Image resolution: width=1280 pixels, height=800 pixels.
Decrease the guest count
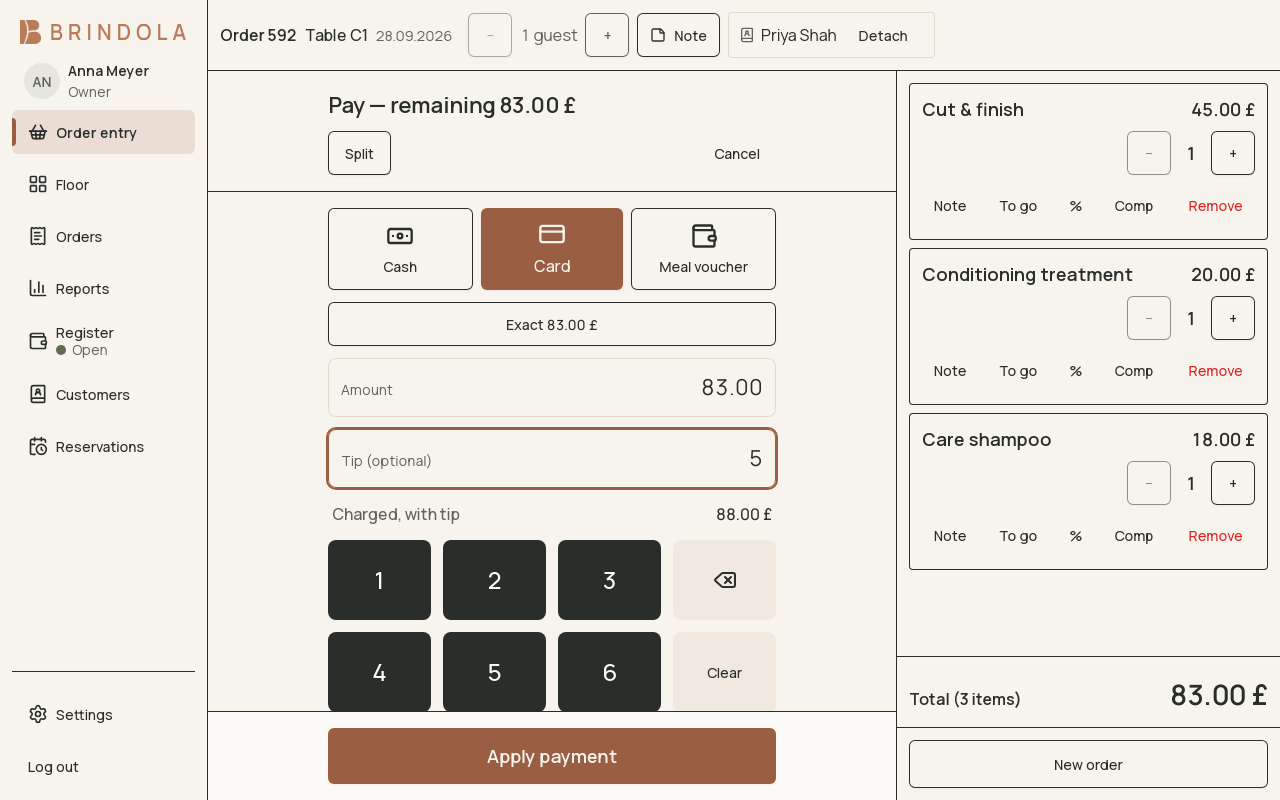point(490,35)
